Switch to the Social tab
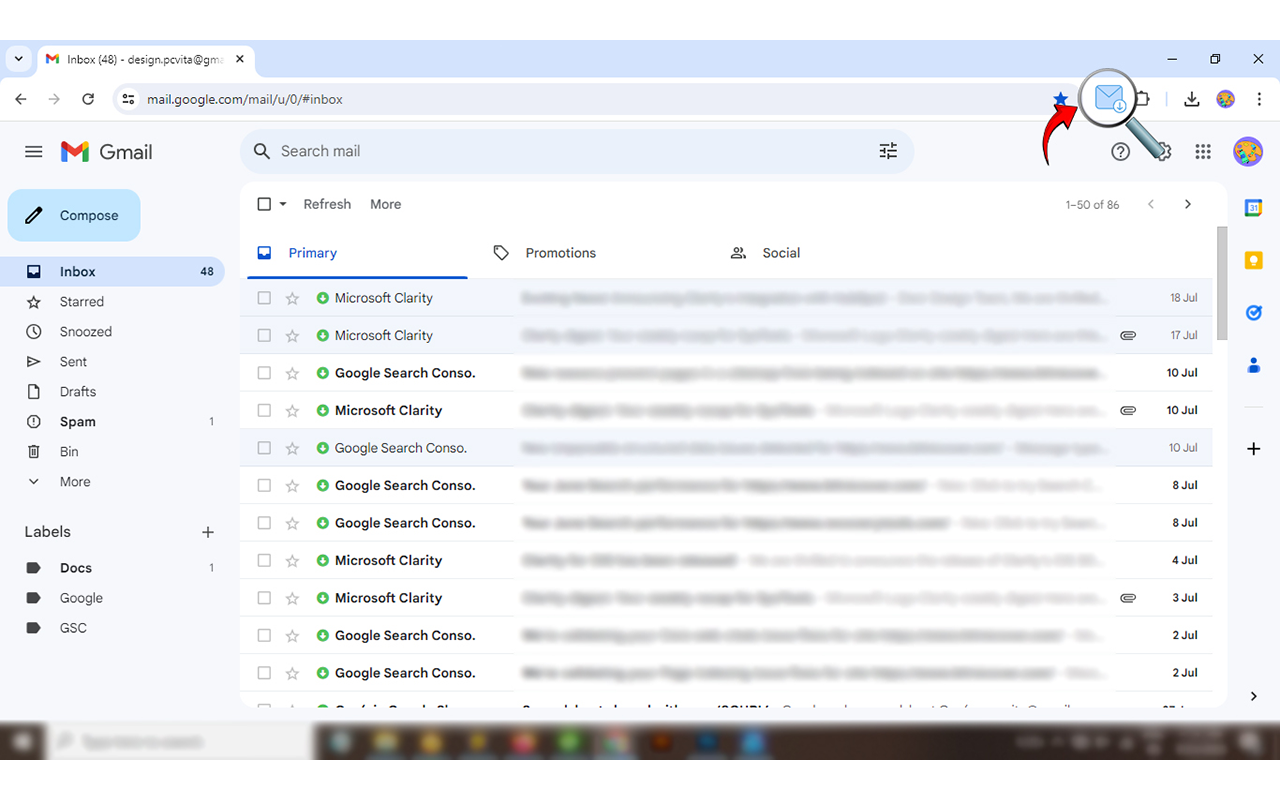1280x800 pixels. click(781, 252)
